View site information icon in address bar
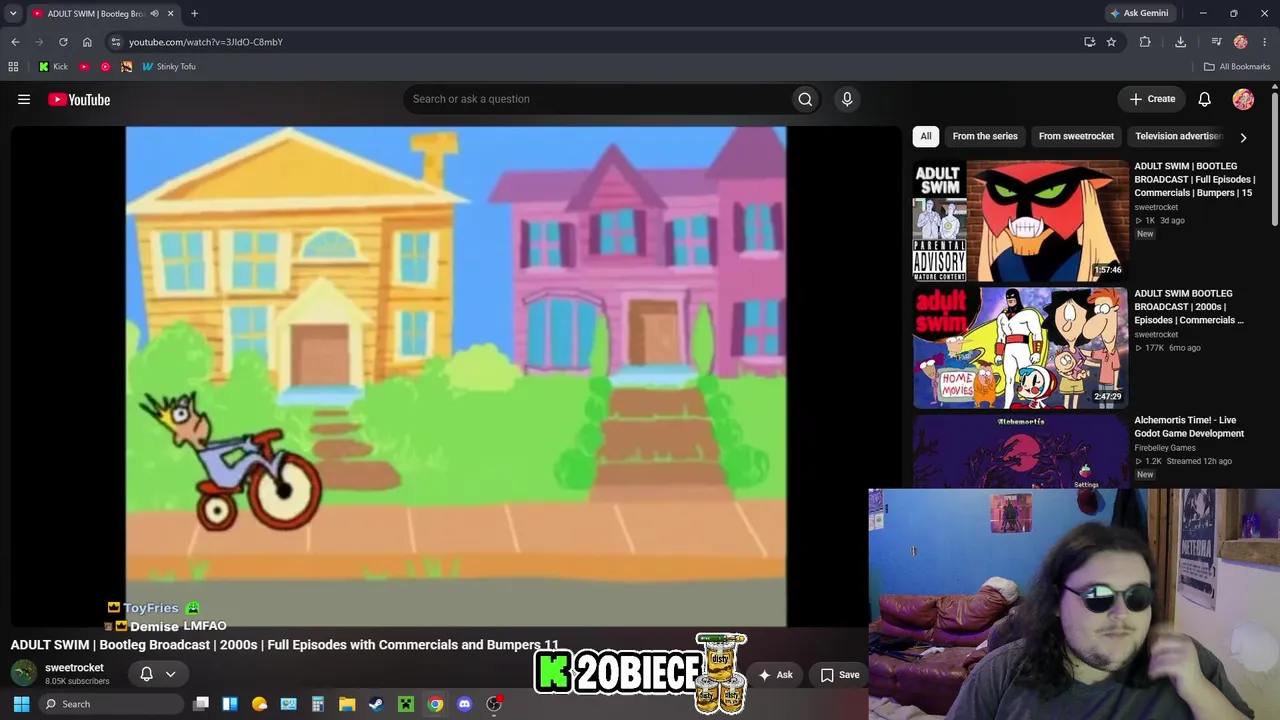 coord(116,42)
